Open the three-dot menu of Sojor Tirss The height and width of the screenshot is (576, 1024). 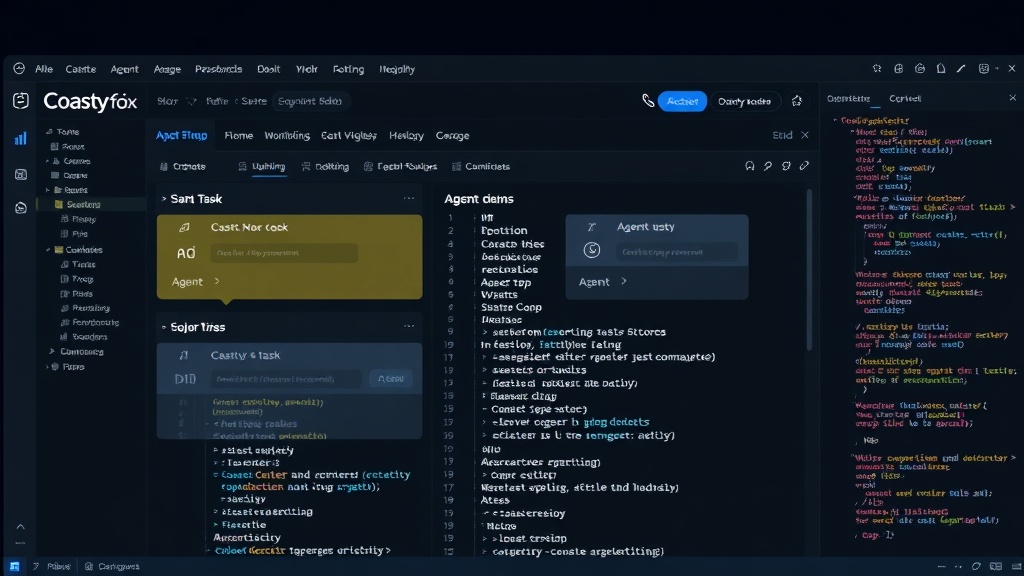point(409,326)
